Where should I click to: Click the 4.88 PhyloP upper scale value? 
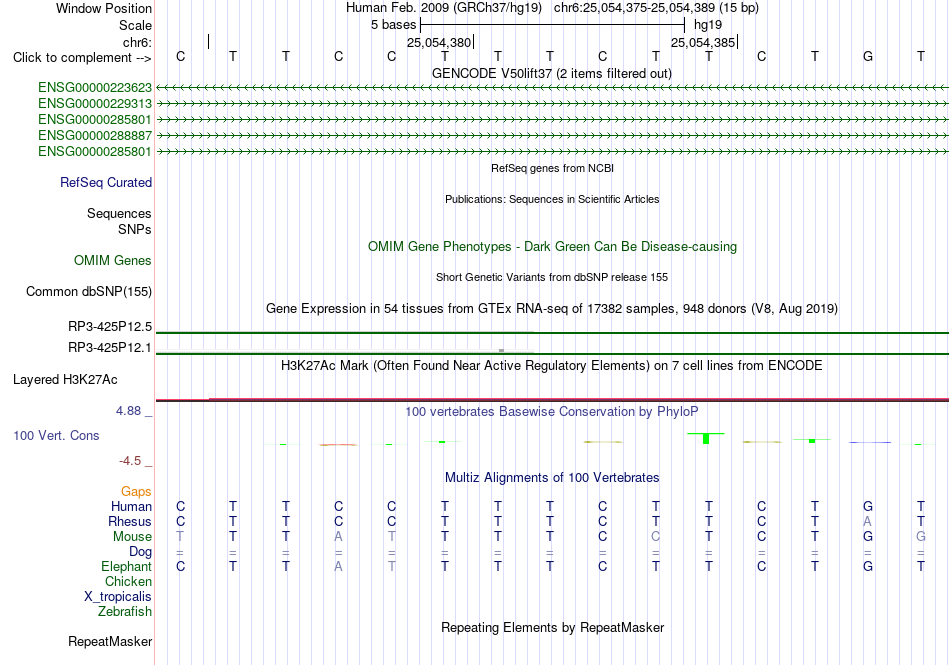128,411
